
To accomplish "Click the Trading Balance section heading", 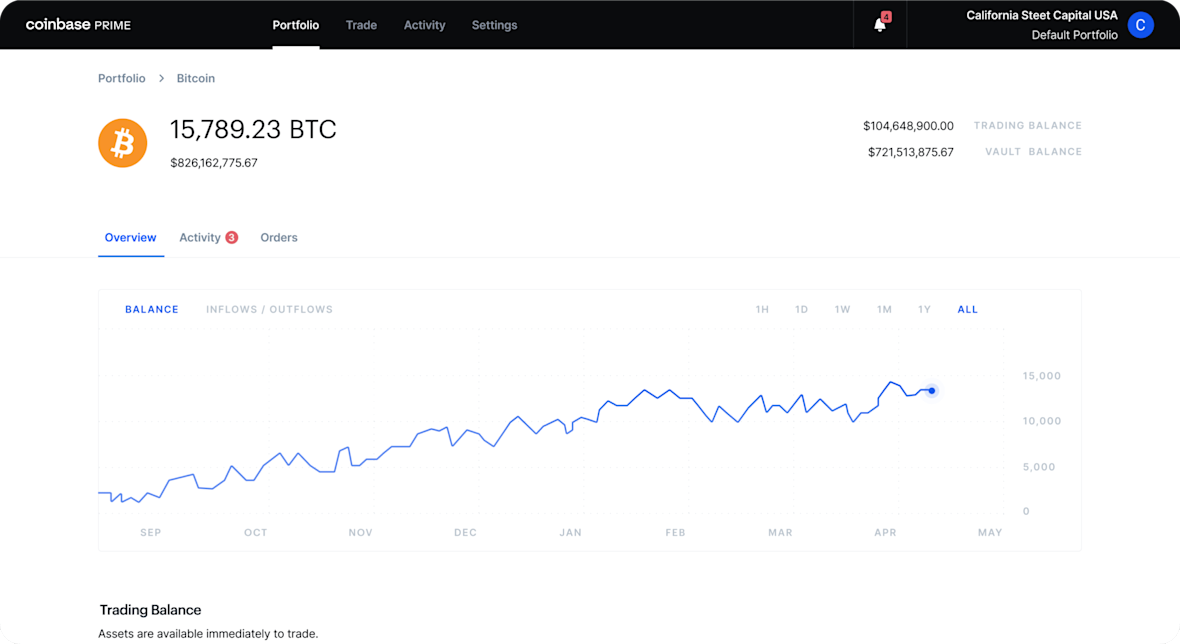I will point(151,610).
